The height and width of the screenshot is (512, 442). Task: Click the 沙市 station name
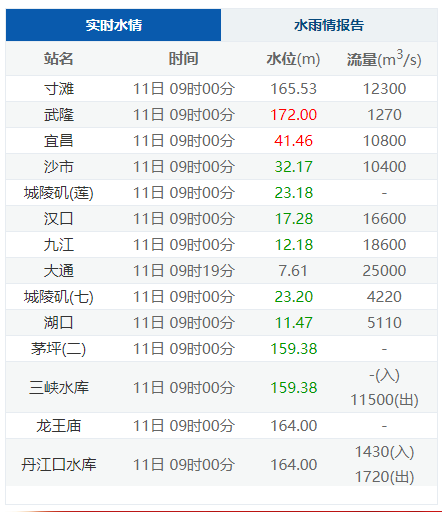tap(59, 167)
